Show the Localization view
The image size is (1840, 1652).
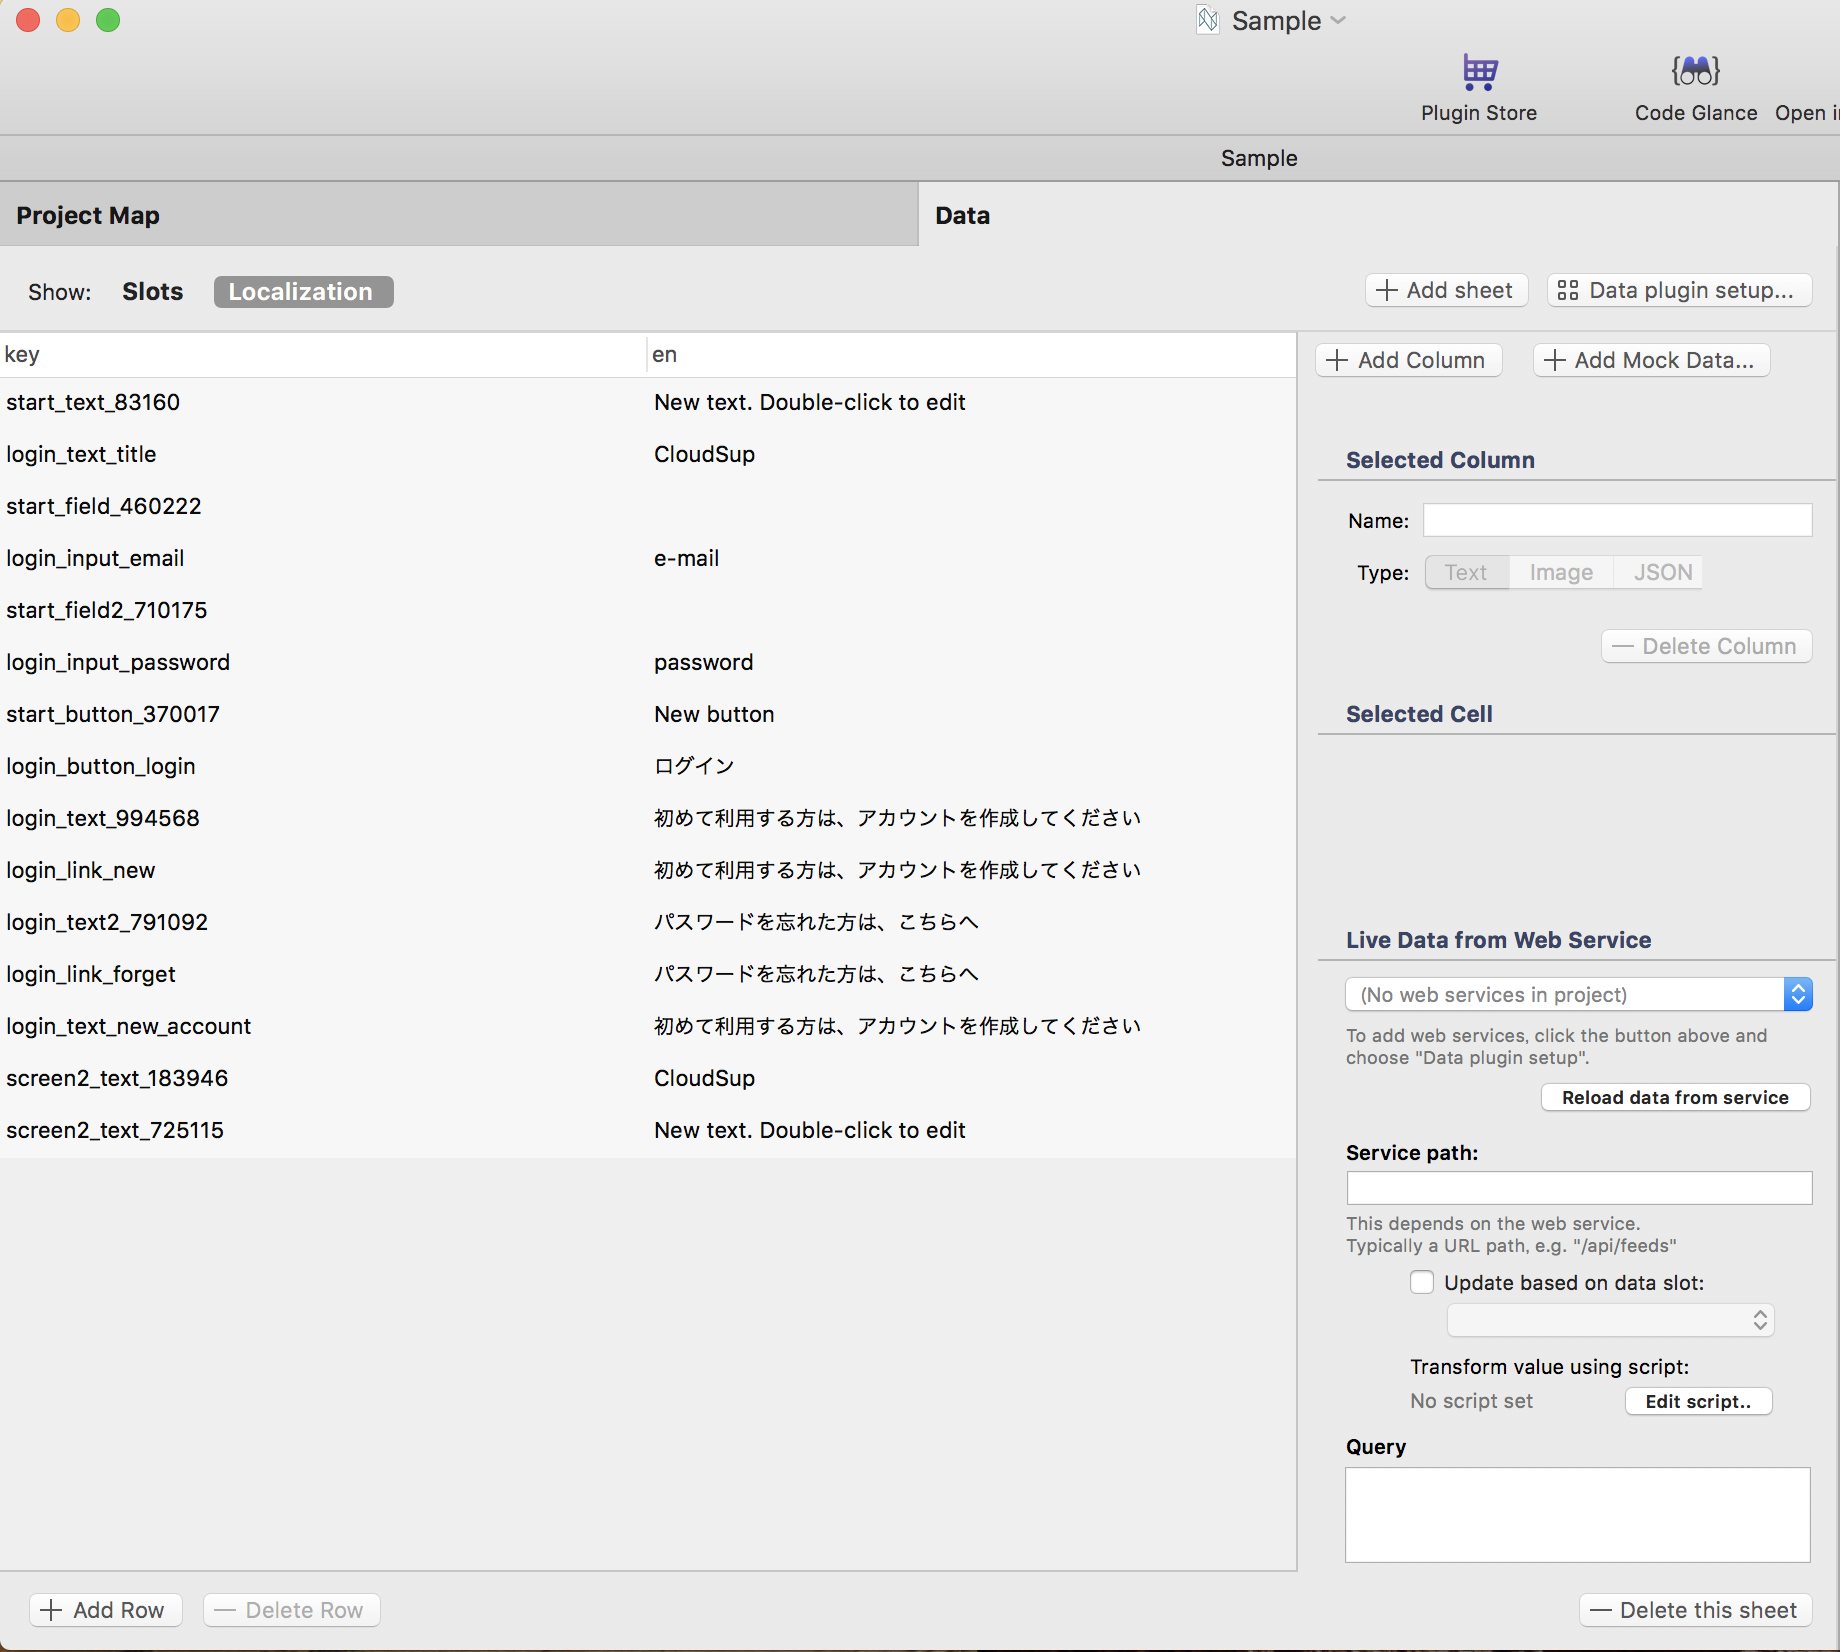click(303, 292)
